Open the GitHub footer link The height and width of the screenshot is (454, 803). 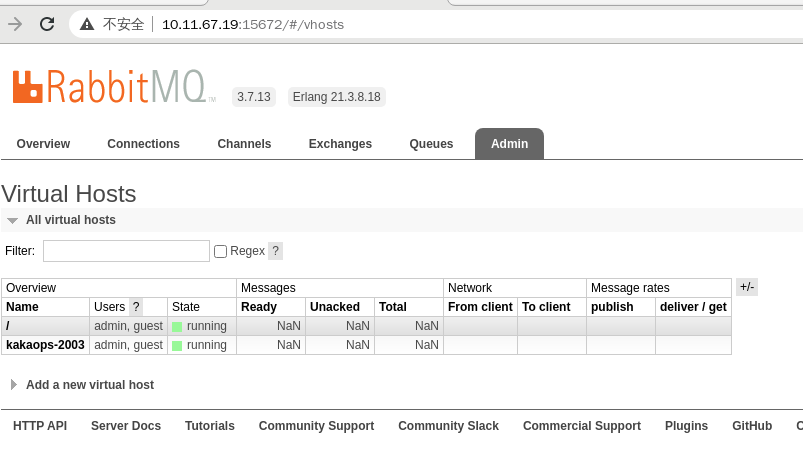pyautogui.click(x=752, y=426)
